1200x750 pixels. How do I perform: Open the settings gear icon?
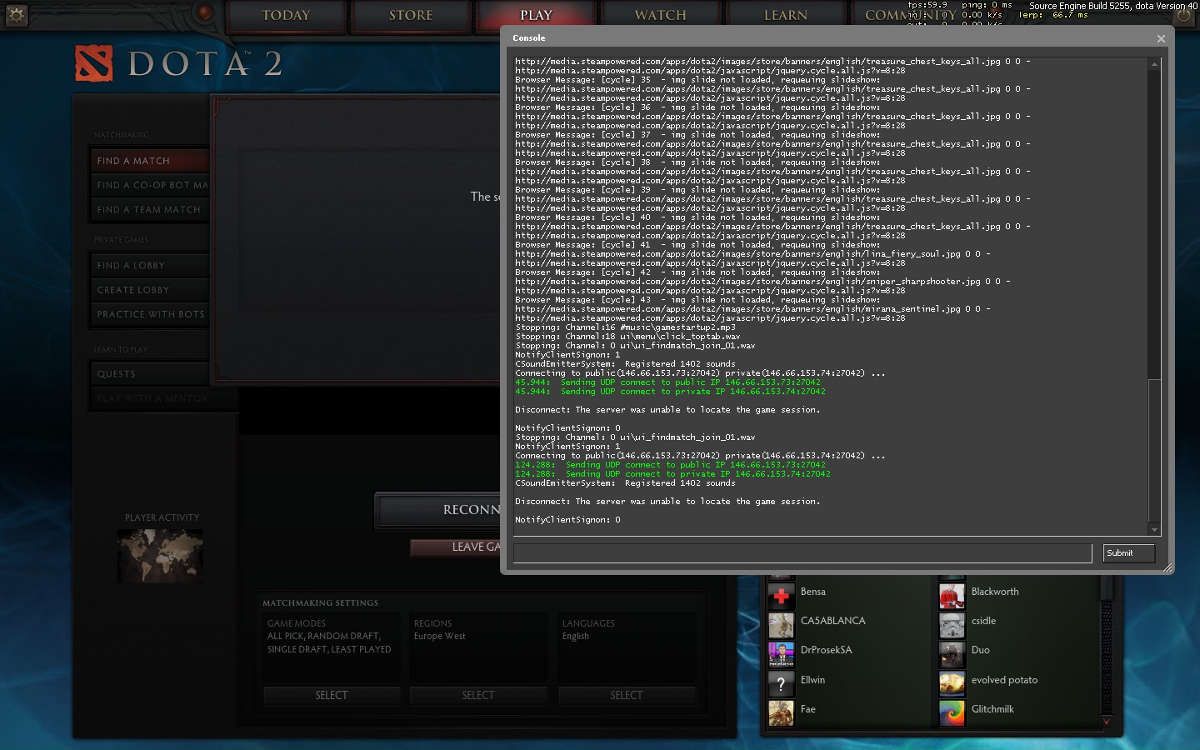click(16, 14)
